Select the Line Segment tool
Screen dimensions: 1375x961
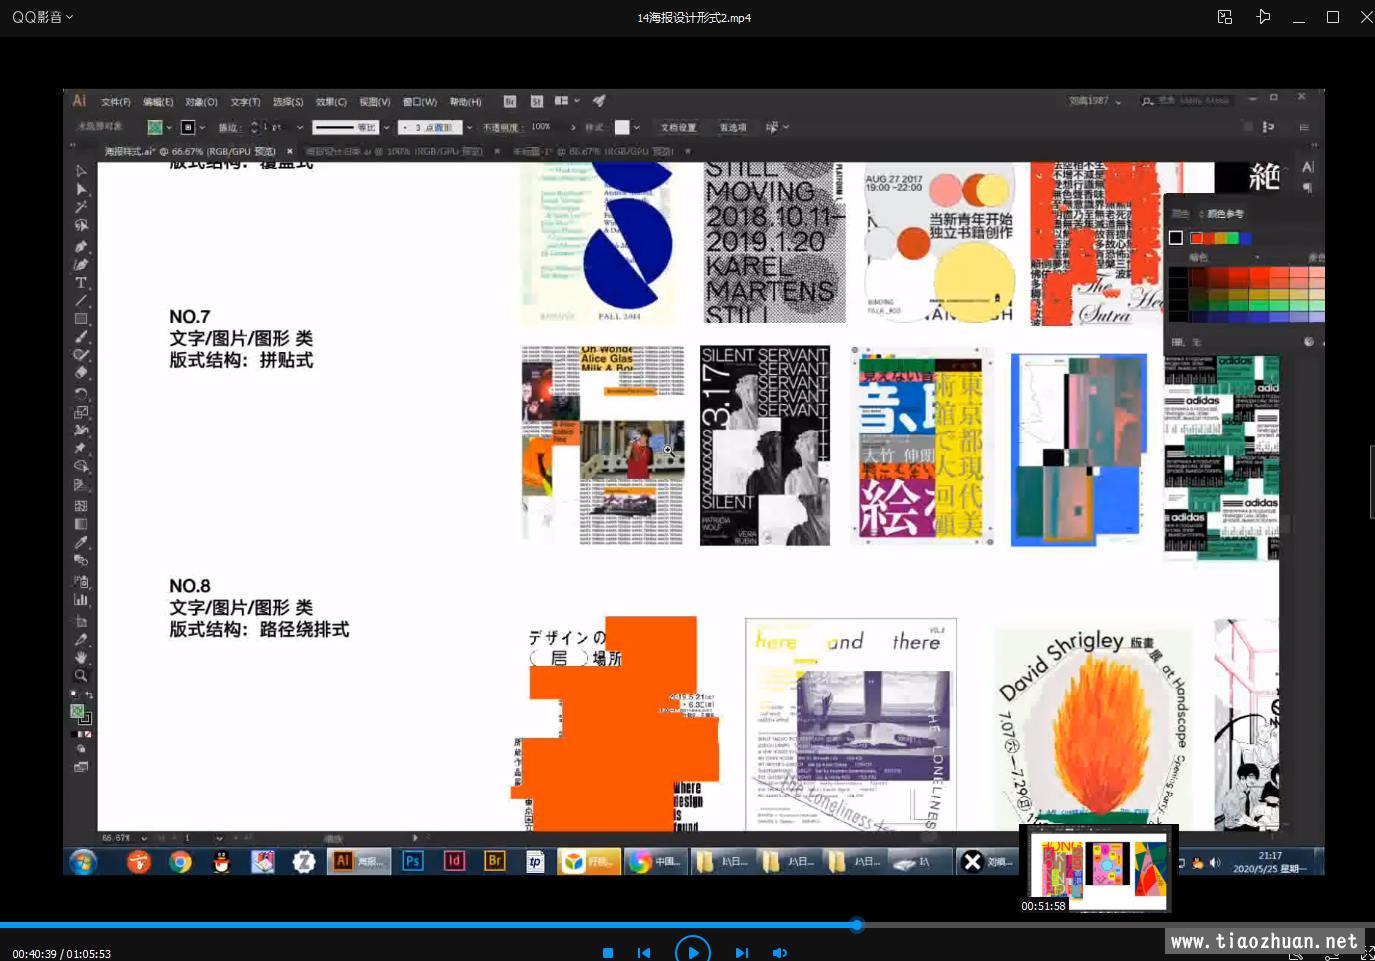[x=81, y=301]
